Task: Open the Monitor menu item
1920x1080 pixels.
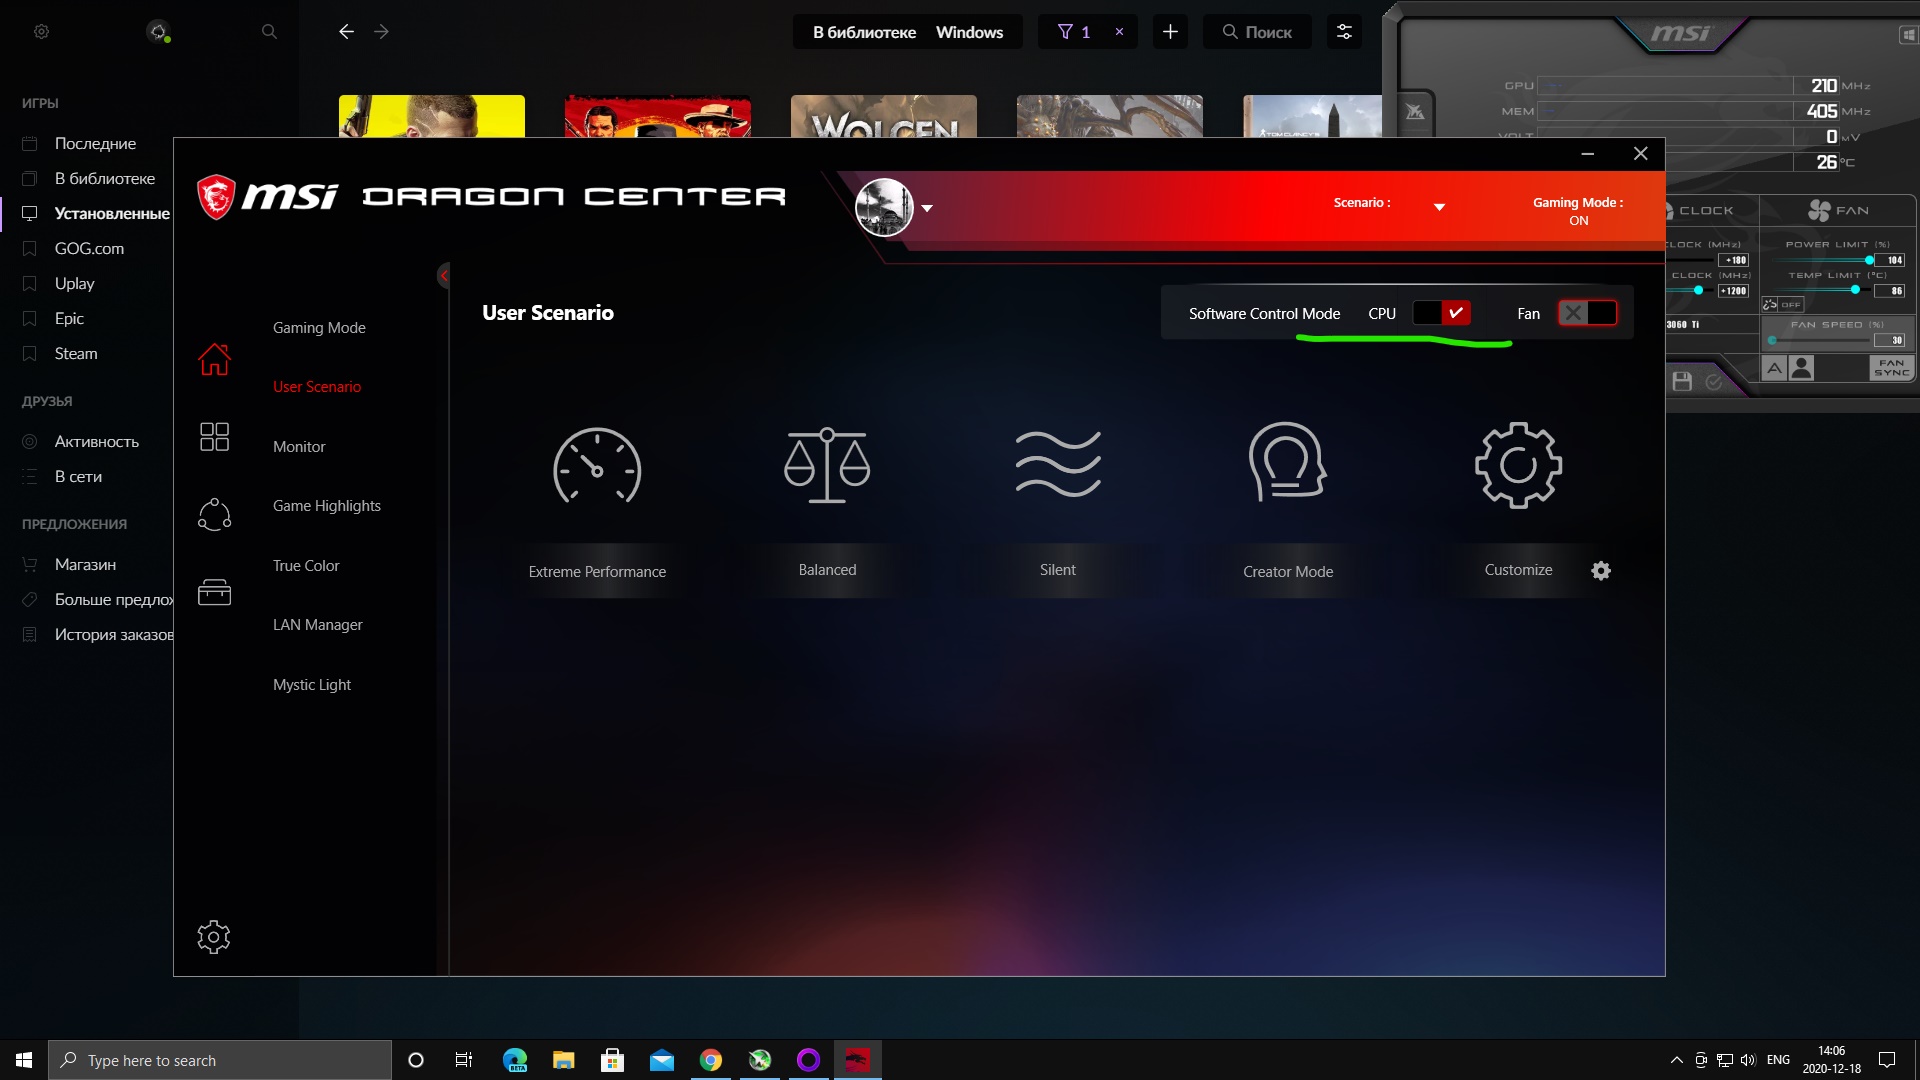Action: click(299, 446)
